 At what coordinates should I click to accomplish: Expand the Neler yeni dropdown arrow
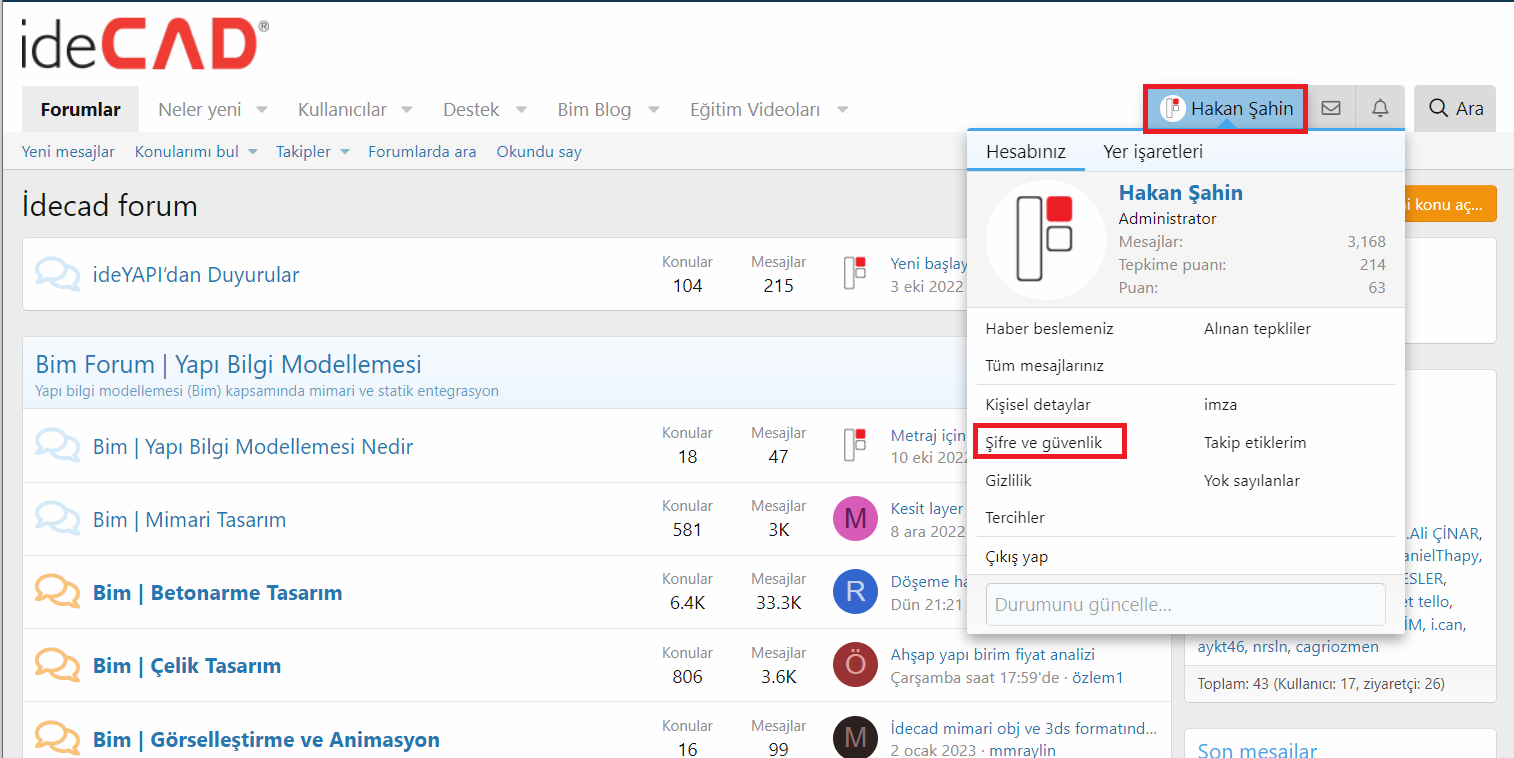(x=261, y=110)
